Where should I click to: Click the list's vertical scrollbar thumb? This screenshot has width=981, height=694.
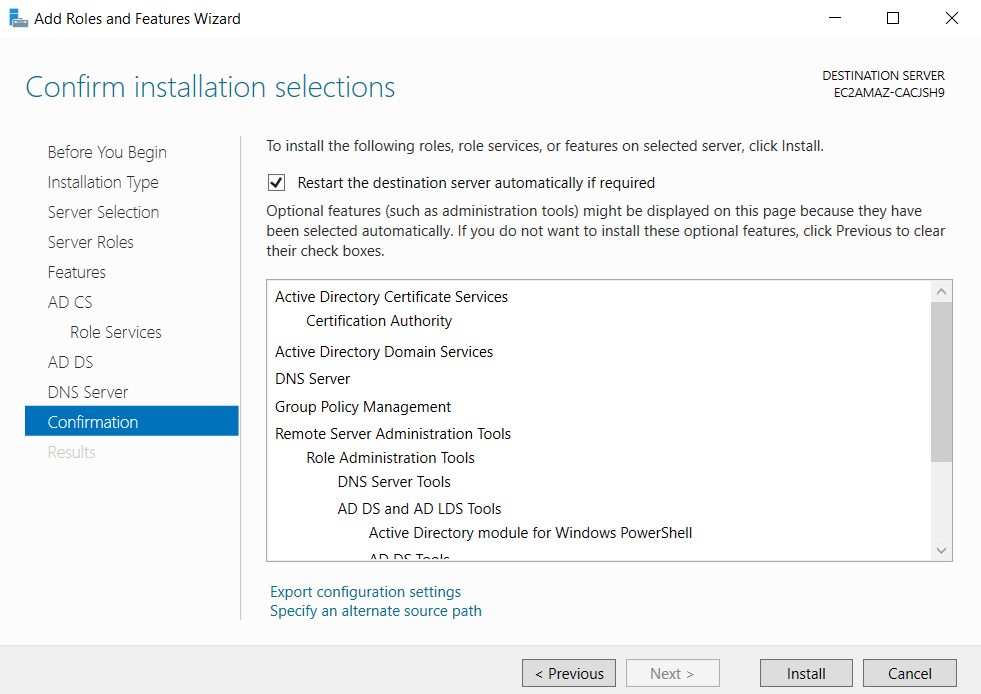[x=942, y=382]
